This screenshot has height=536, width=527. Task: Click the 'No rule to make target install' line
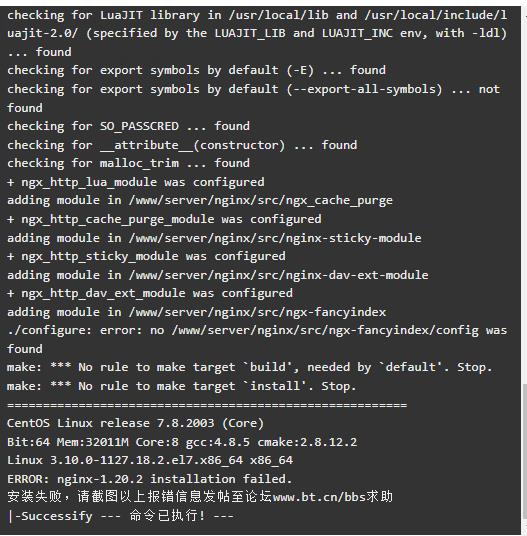tap(181, 386)
